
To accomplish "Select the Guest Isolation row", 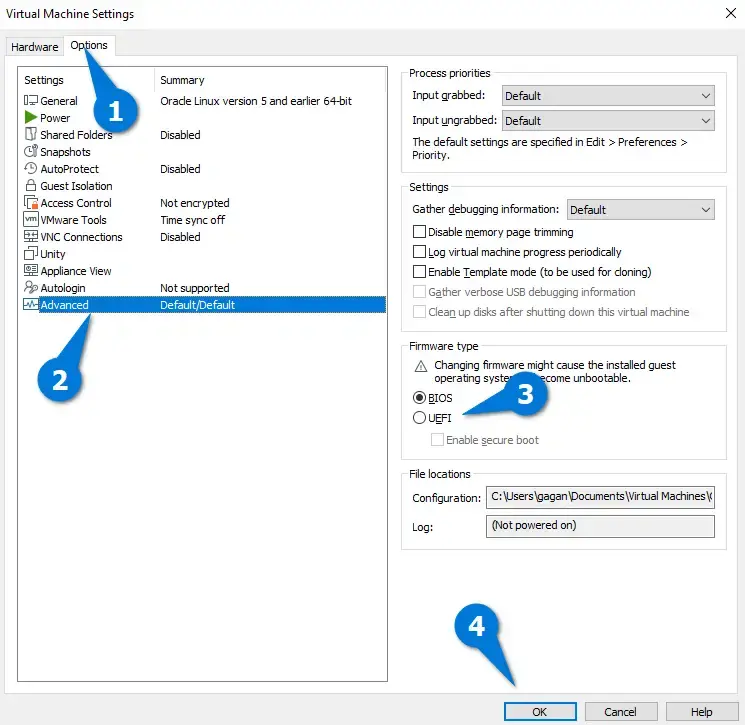I will coord(204,186).
